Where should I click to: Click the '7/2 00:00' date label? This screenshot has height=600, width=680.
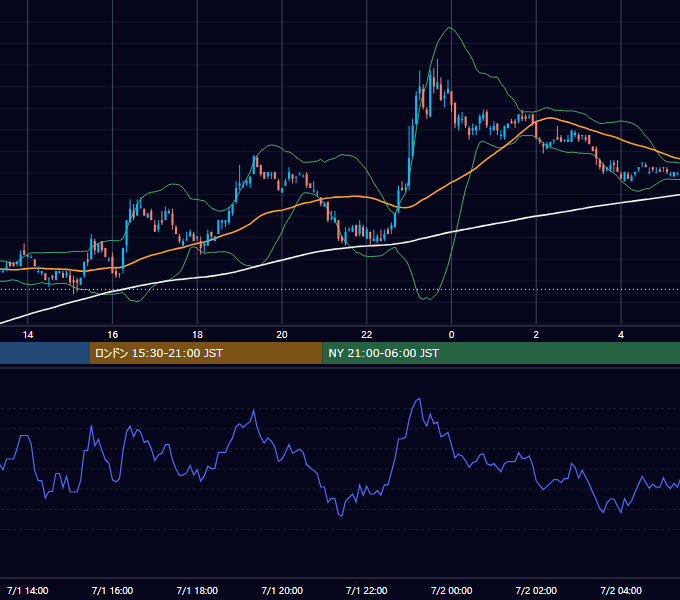451,590
